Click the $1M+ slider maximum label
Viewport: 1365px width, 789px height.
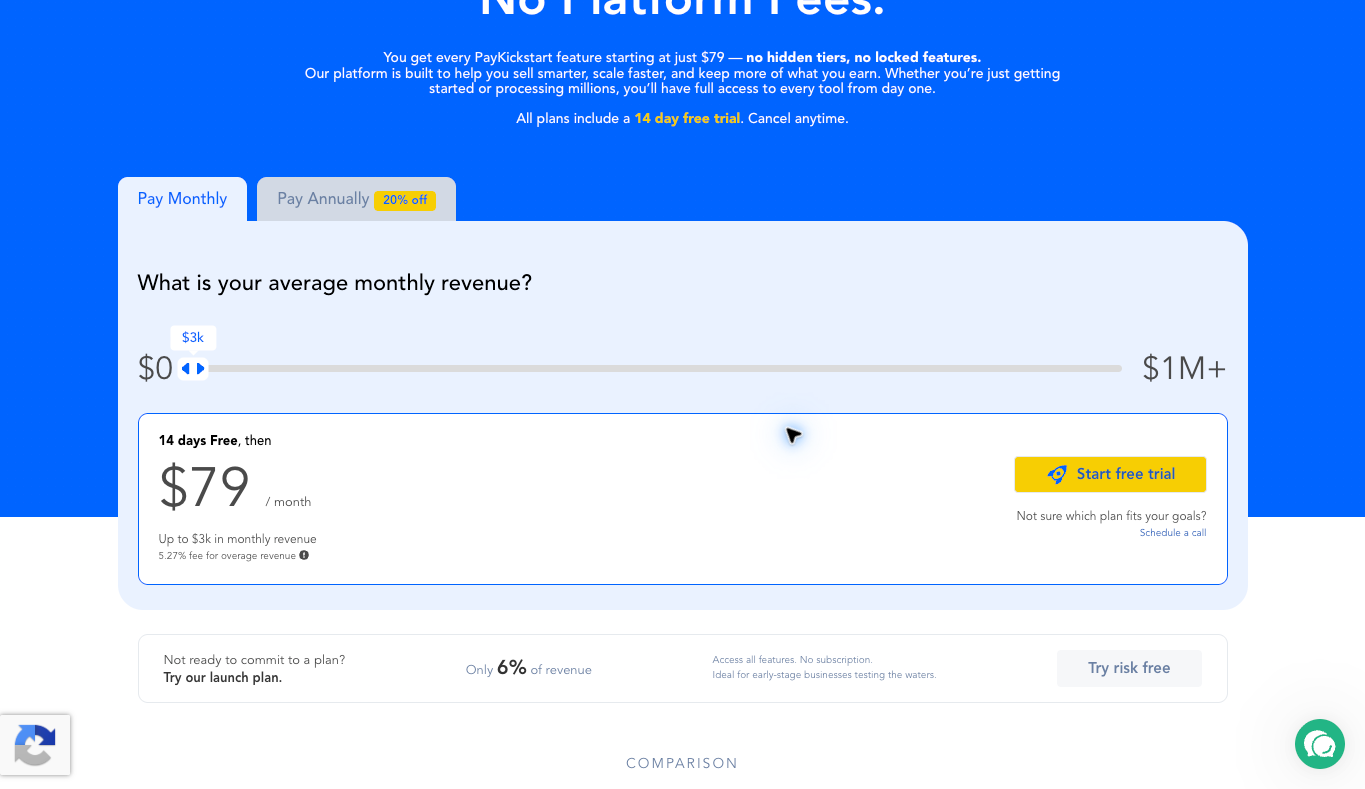click(x=1184, y=369)
